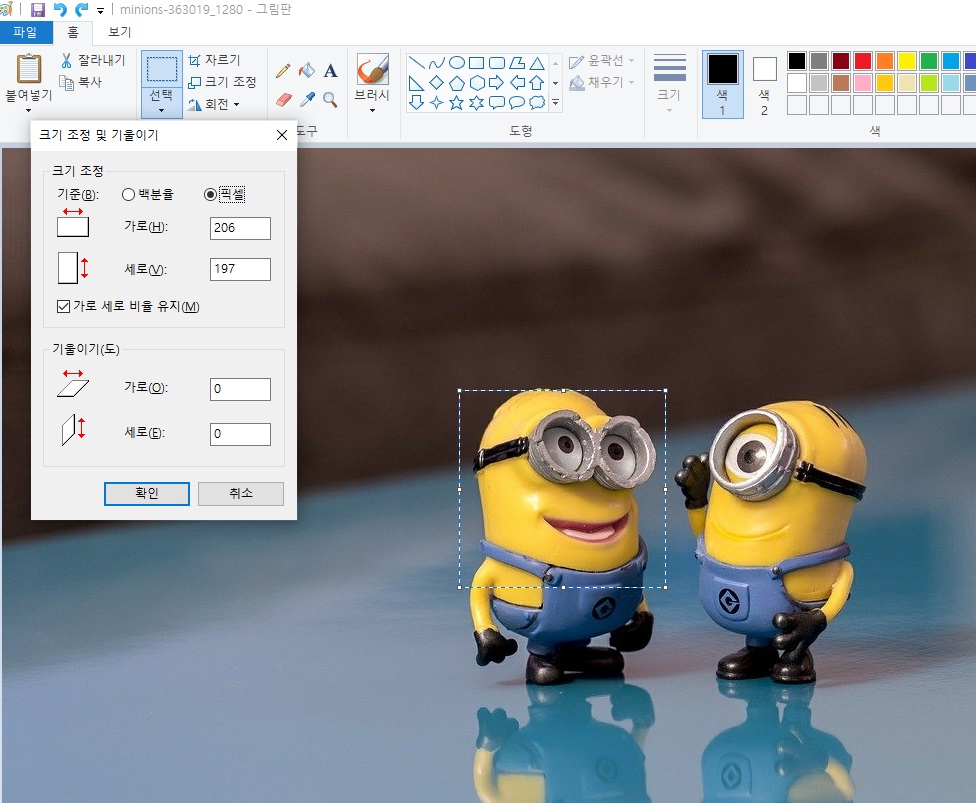
Task: Select the Right arrow shape
Action: pyautogui.click(x=497, y=82)
